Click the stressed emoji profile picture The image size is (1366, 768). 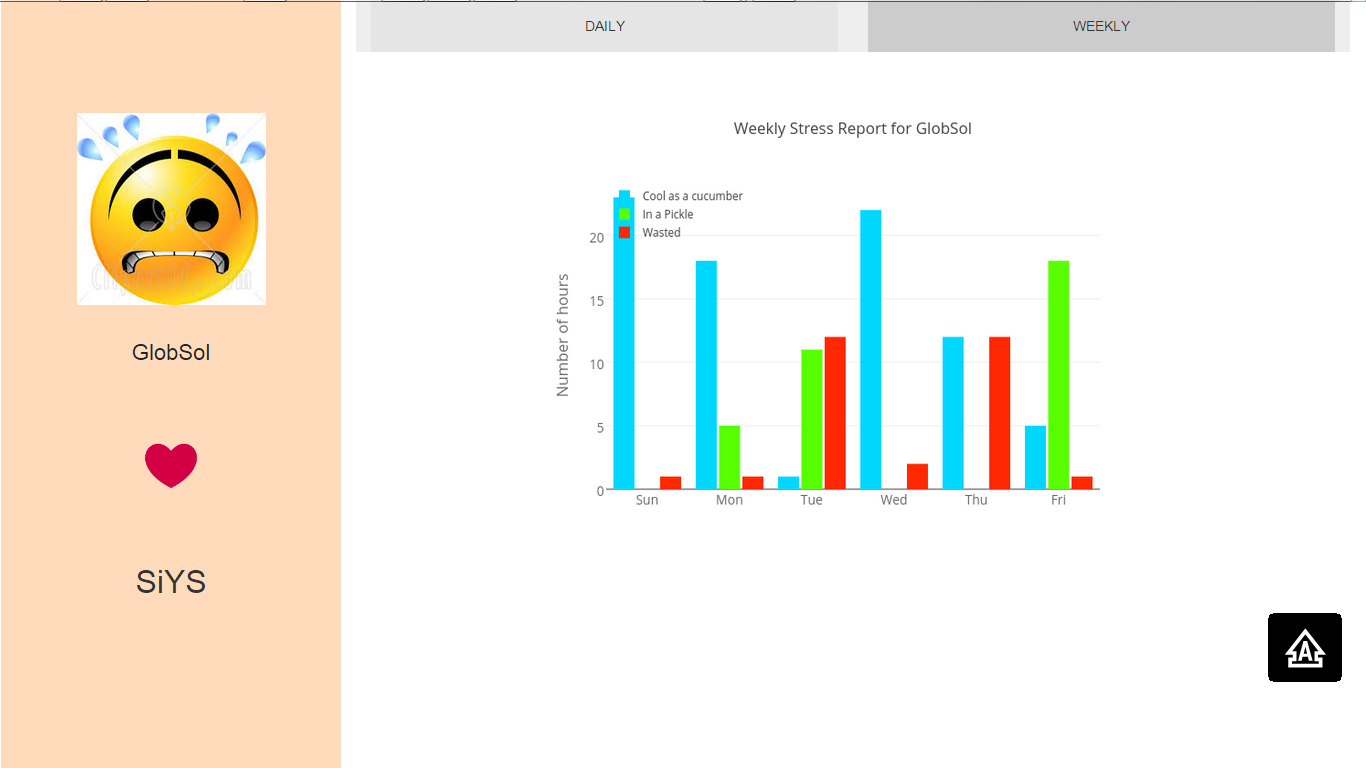point(171,208)
